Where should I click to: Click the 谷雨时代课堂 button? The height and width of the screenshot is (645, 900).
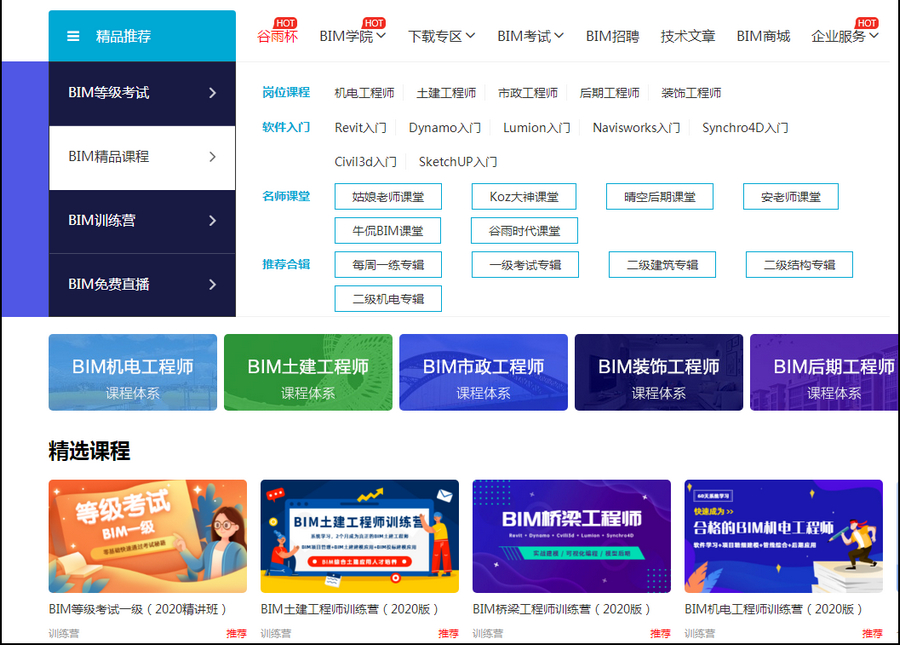point(524,231)
